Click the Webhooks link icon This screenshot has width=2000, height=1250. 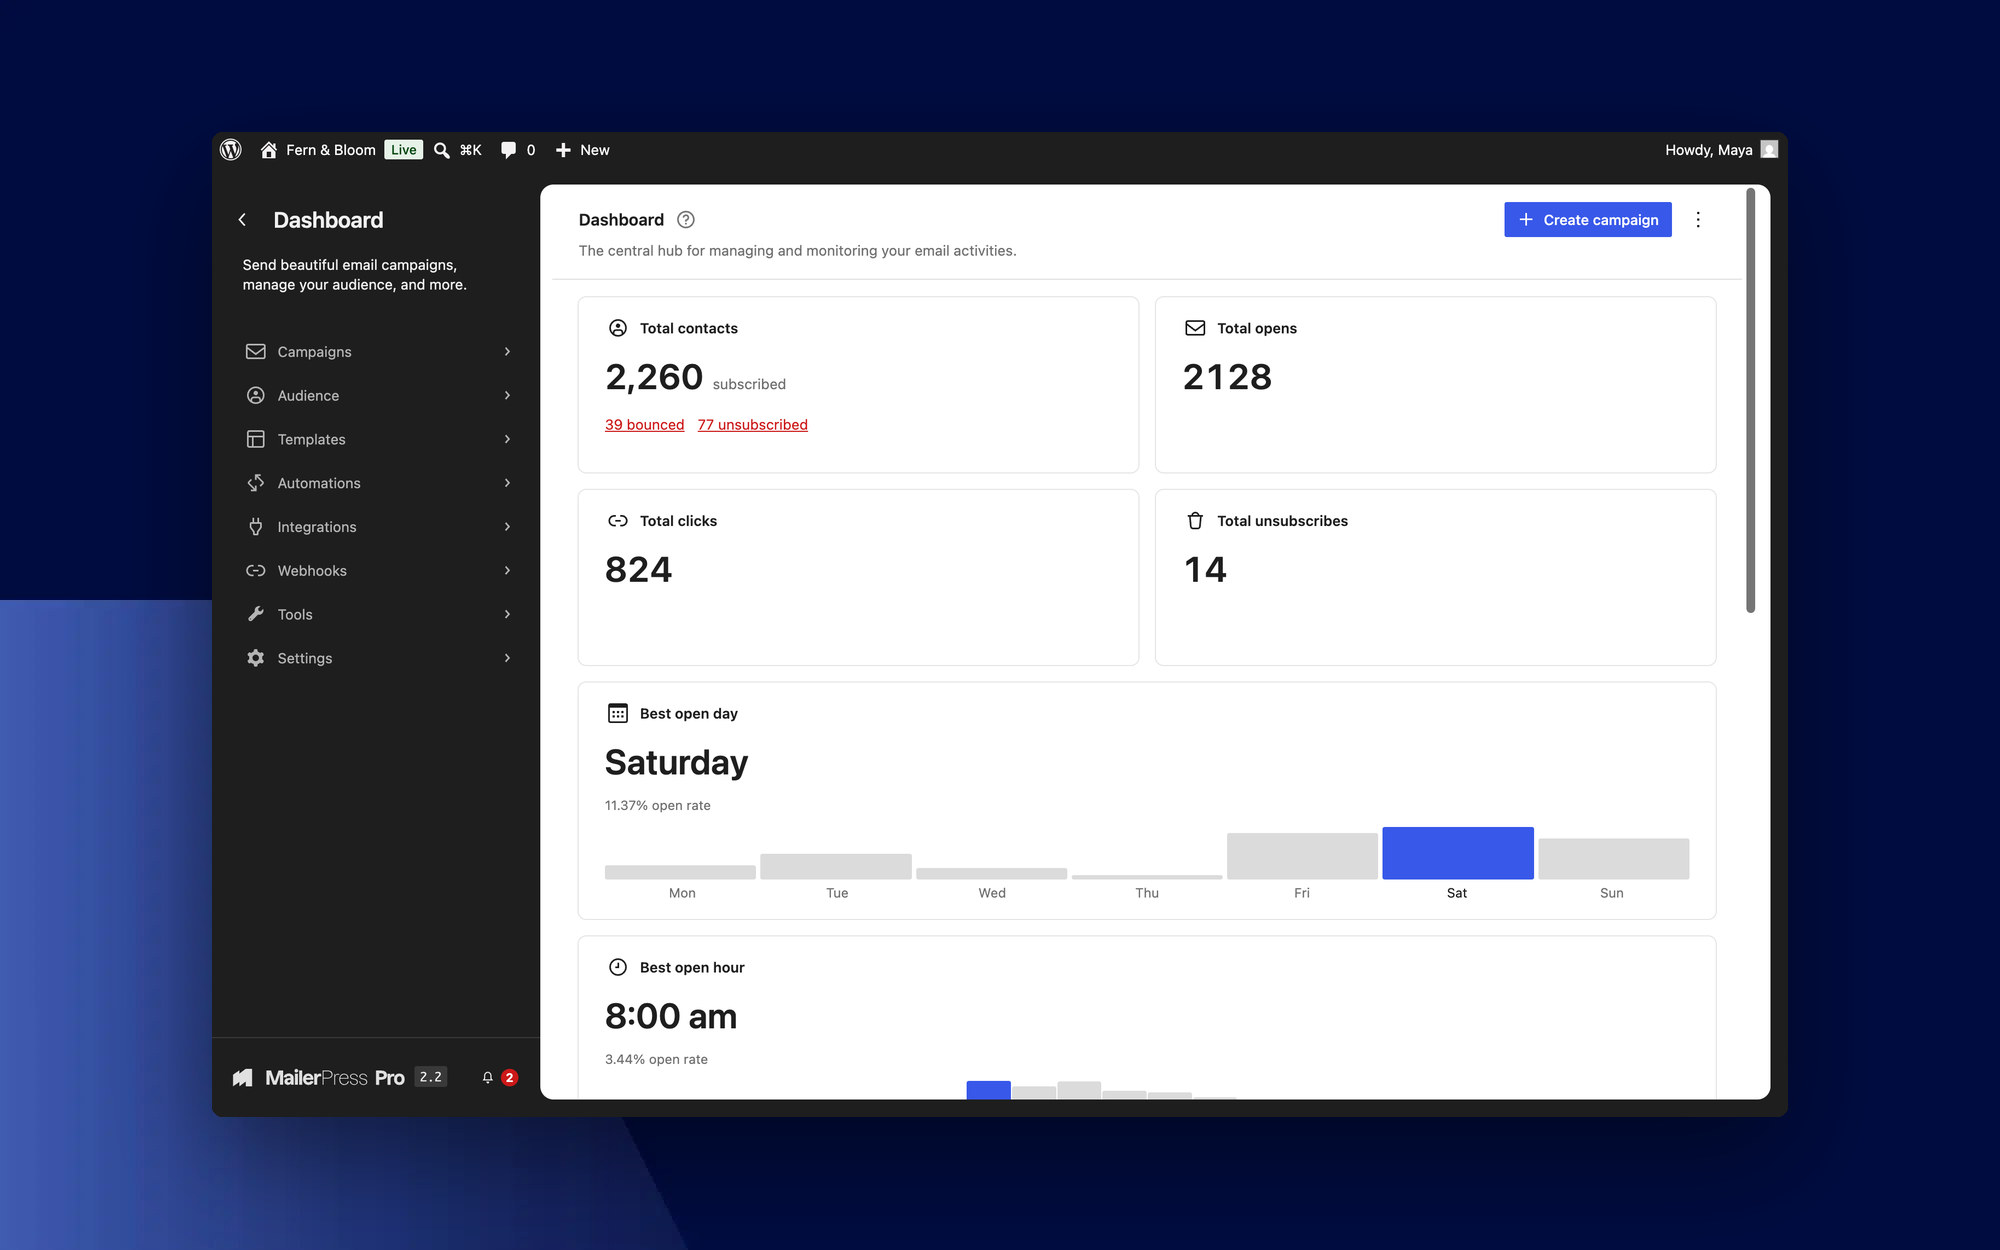(256, 571)
